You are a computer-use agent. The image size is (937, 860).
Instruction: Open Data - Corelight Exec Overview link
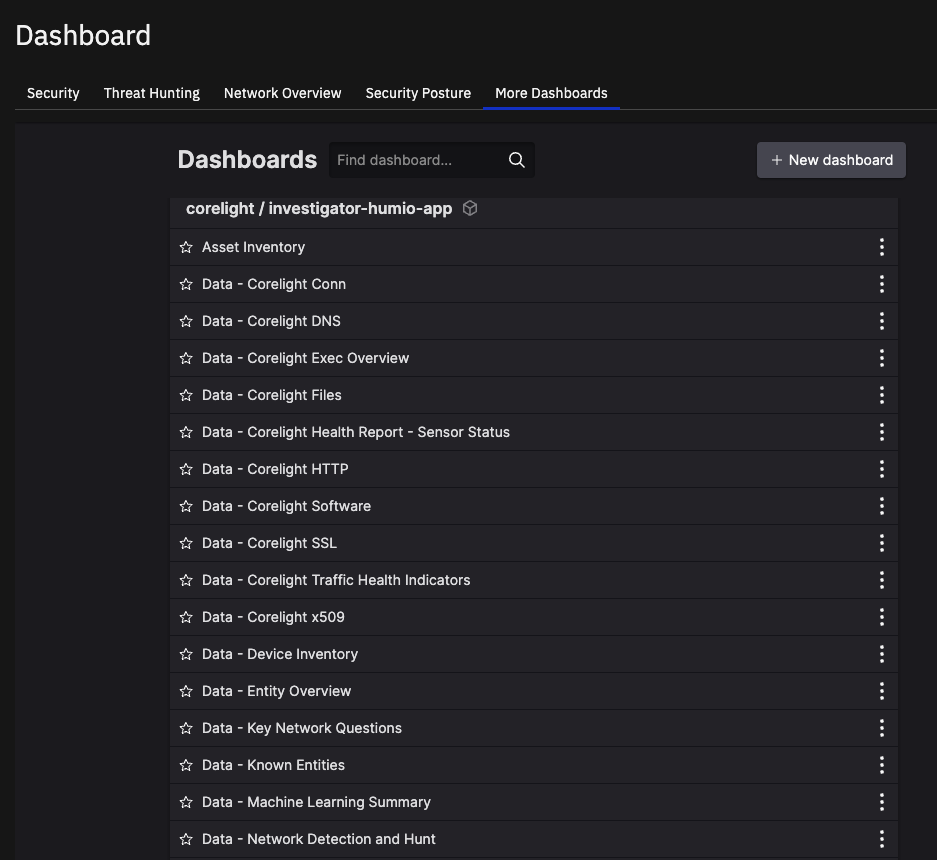pos(305,359)
